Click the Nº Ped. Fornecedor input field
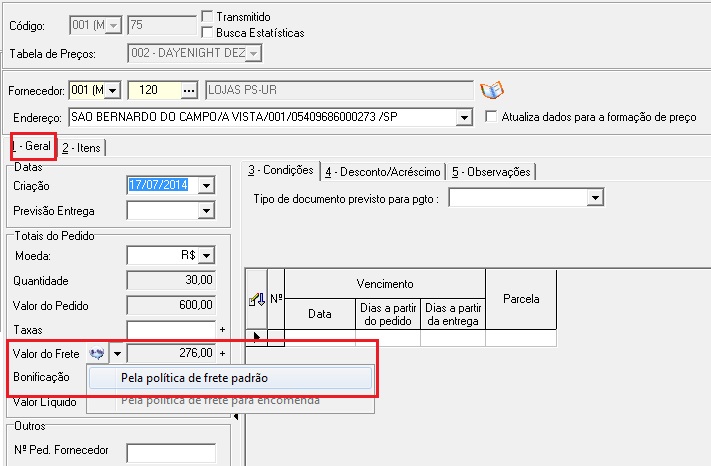 [171, 453]
